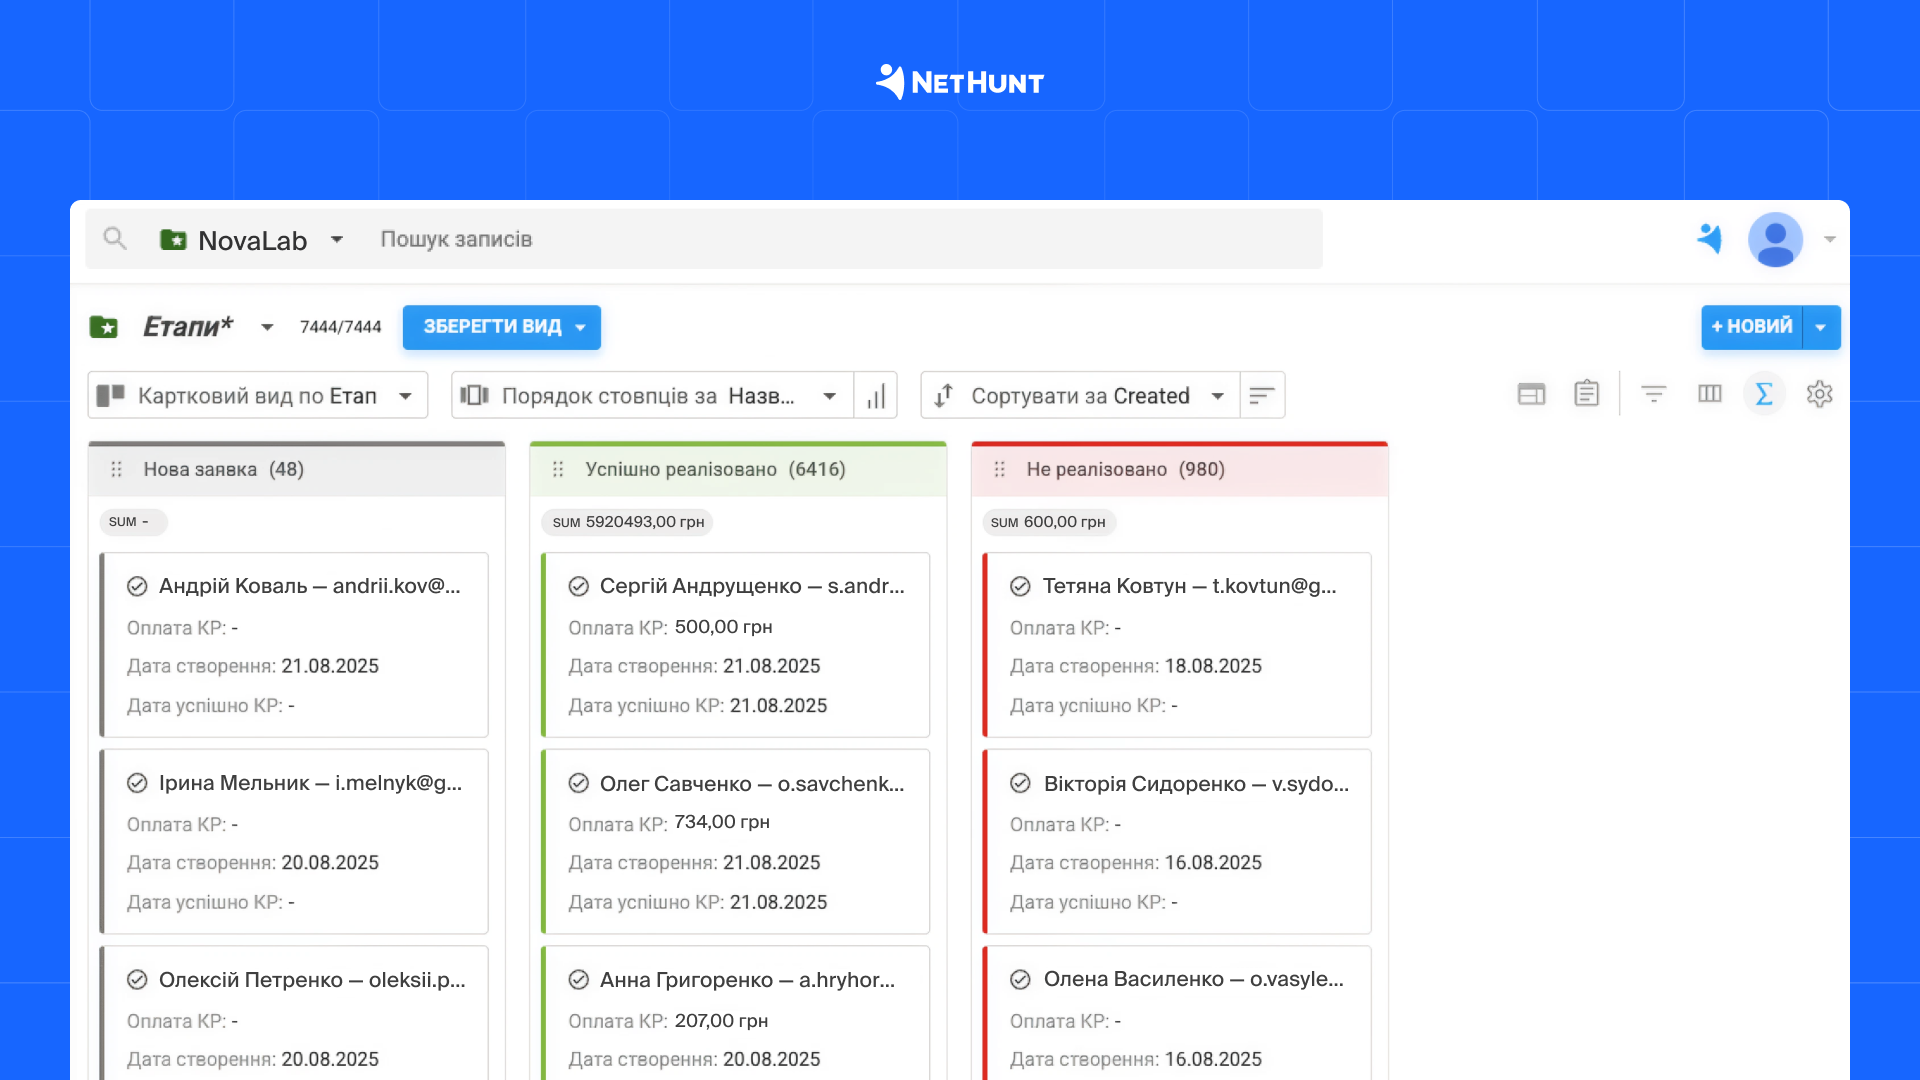Open the Ірина Мельник record title
Viewport: 1920px width, 1080px height.
coord(311,783)
